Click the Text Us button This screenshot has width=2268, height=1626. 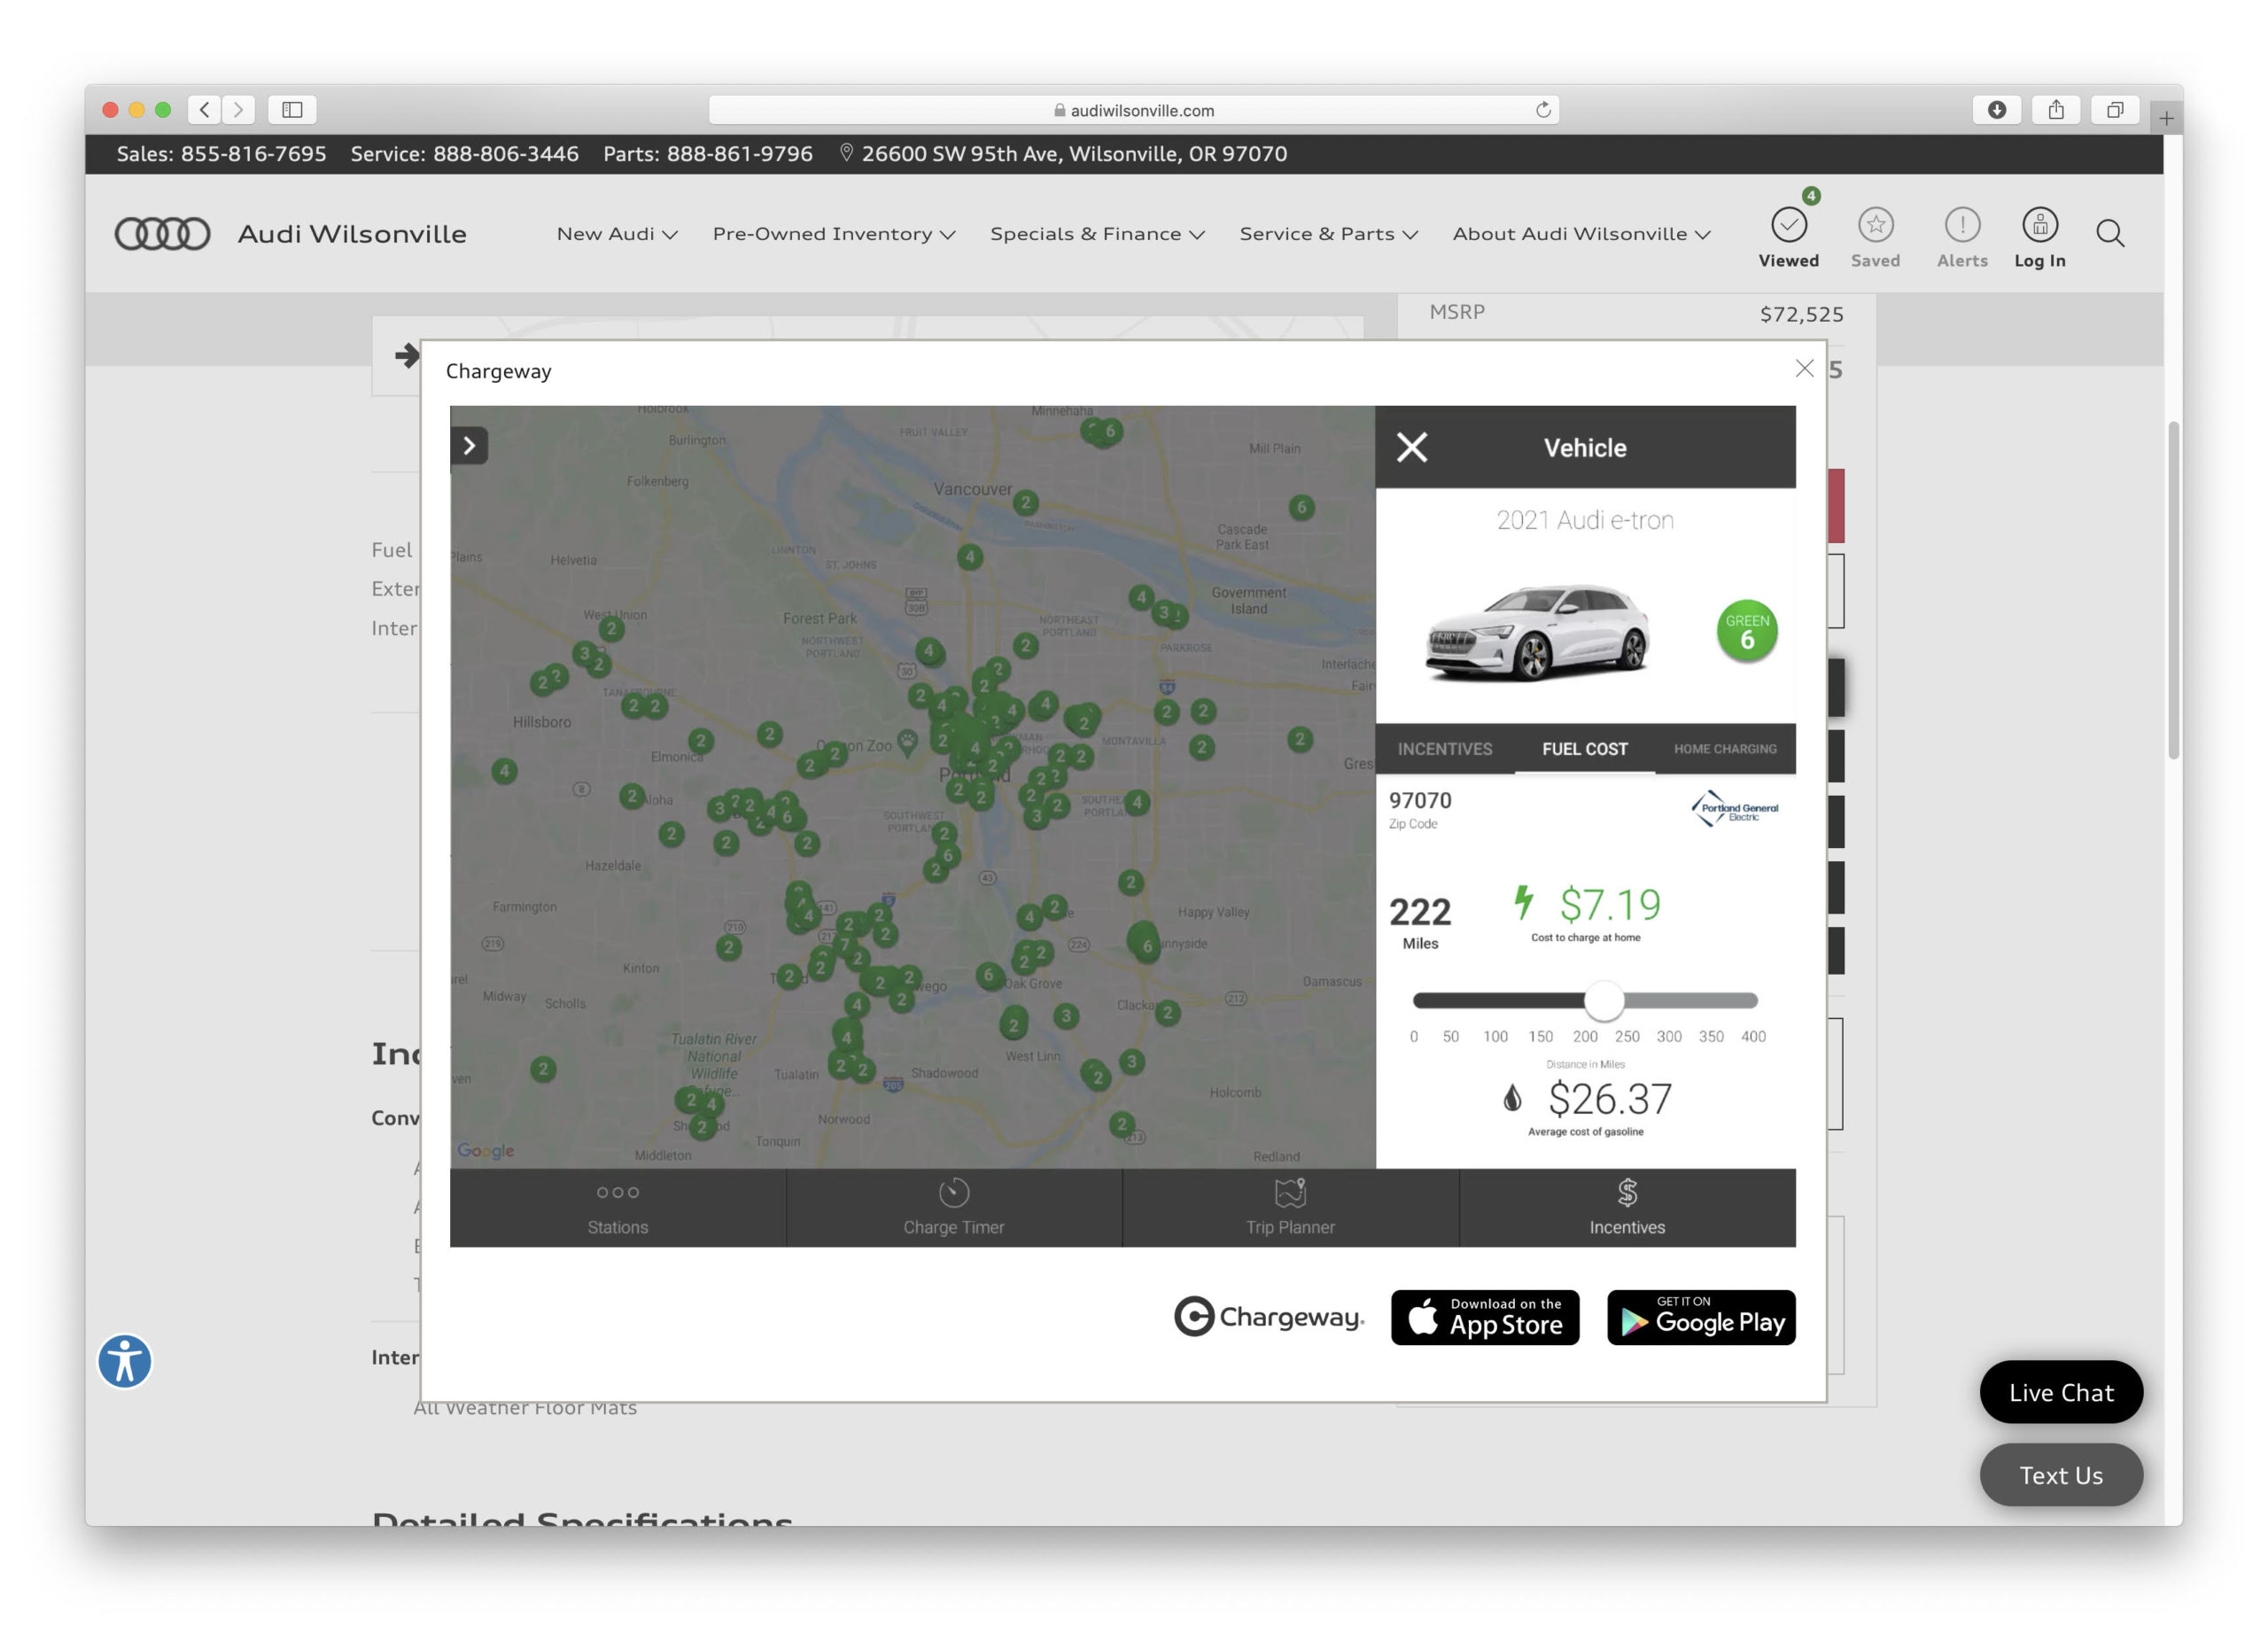[2060, 1475]
